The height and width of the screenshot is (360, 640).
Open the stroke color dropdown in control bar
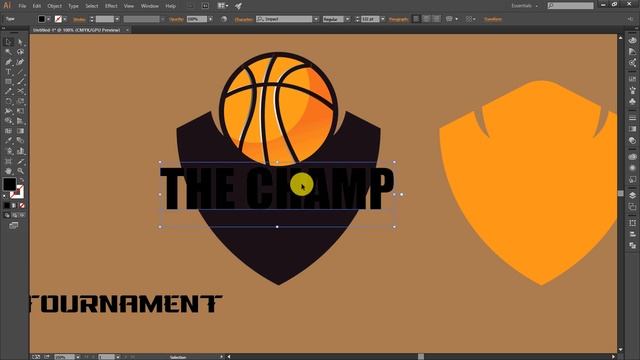65,19
